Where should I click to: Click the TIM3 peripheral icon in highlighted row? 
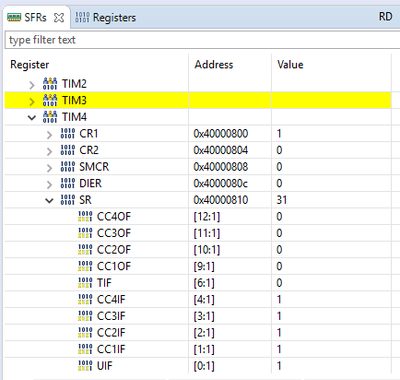click(50, 100)
